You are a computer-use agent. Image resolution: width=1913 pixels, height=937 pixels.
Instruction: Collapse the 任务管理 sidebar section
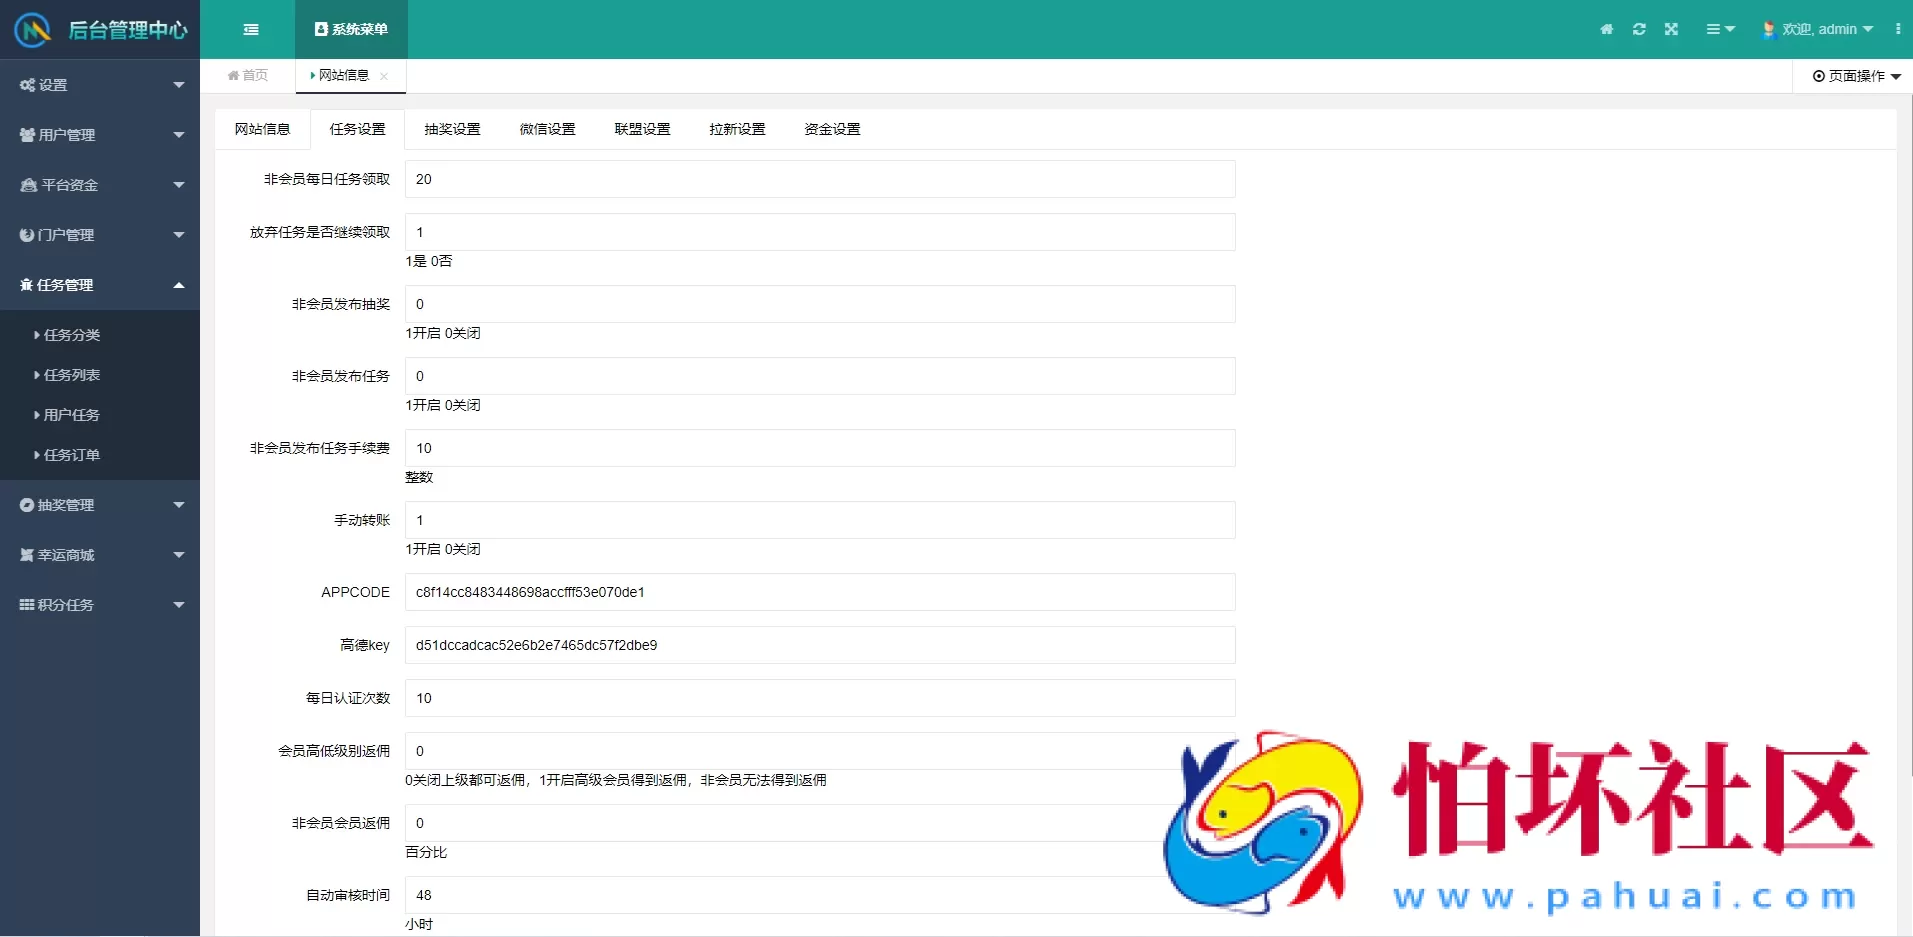(178, 285)
